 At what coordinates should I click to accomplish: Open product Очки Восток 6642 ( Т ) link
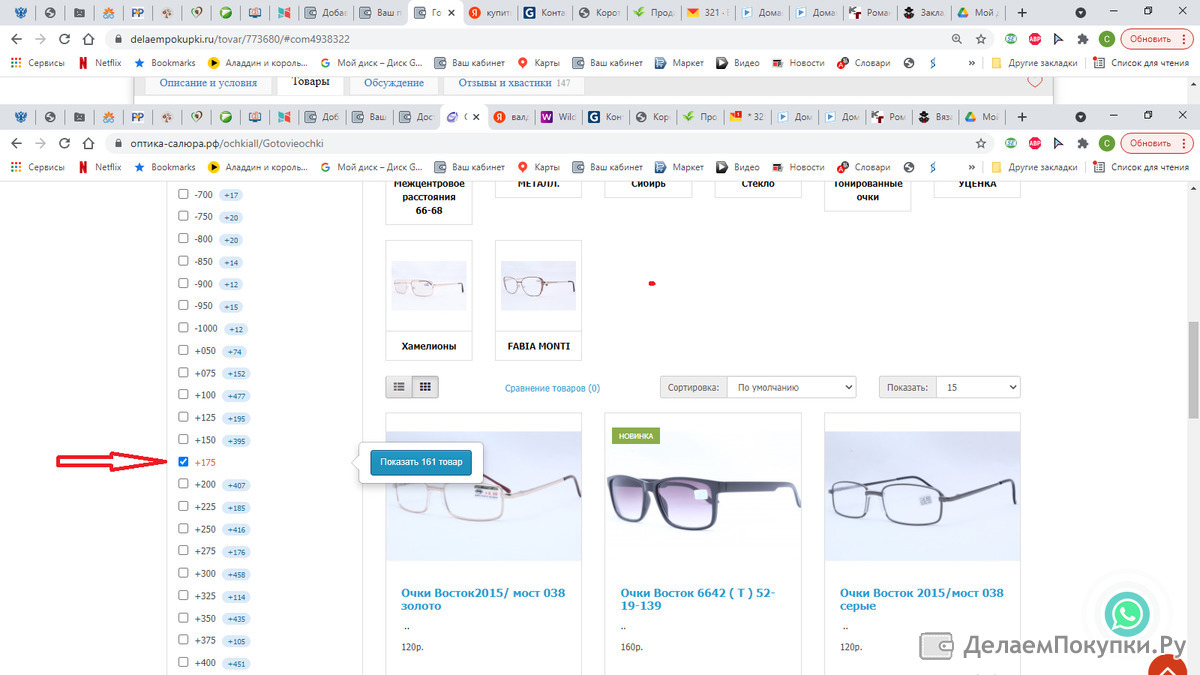698,599
